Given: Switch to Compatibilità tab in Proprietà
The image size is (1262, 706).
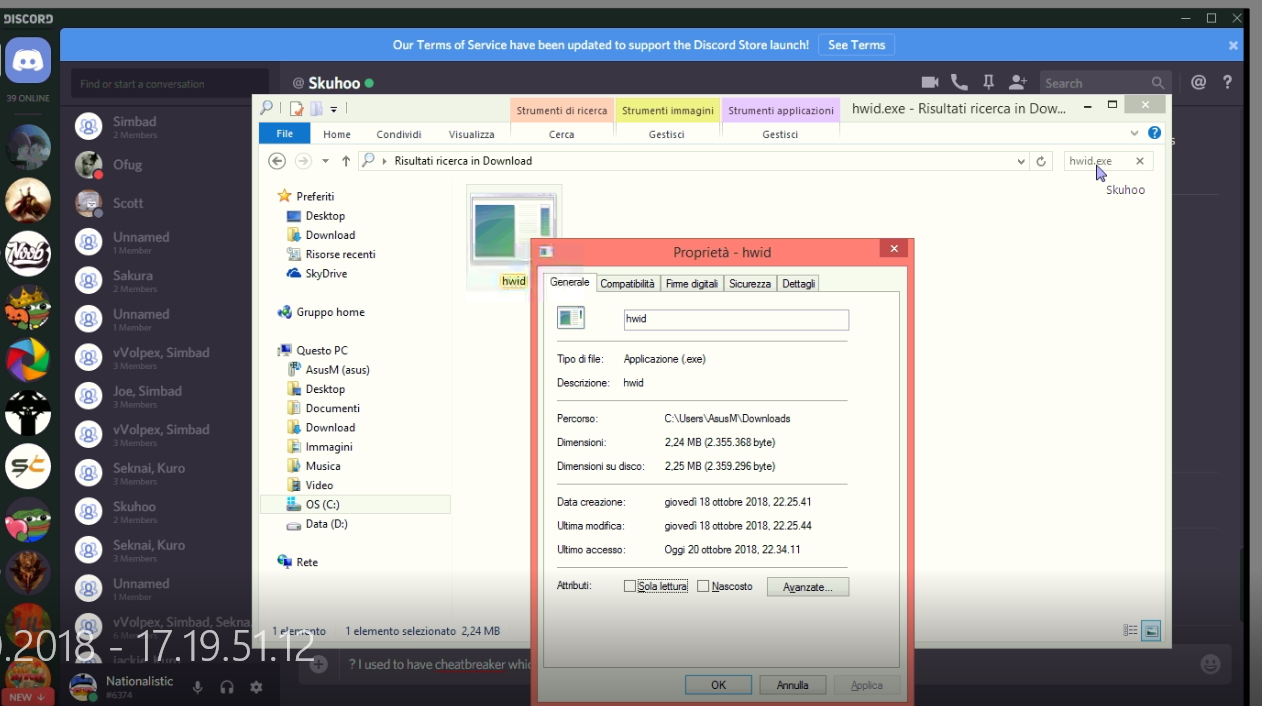Looking at the screenshot, I should pos(627,284).
